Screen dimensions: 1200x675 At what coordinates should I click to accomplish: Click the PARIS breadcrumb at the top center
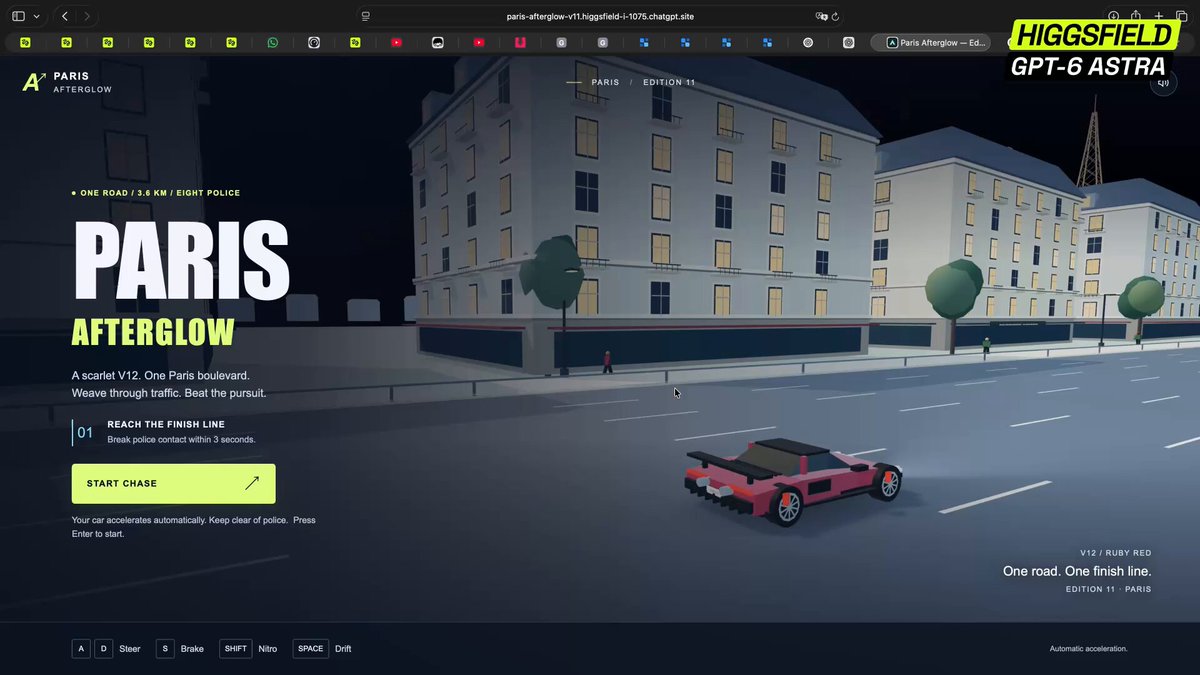coord(605,83)
